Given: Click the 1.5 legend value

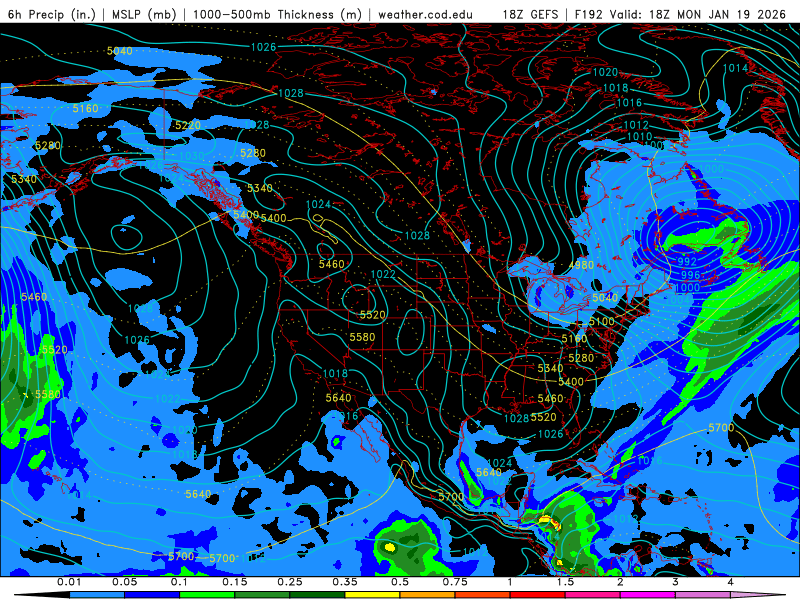Looking at the screenshot, I should (565, 582).
